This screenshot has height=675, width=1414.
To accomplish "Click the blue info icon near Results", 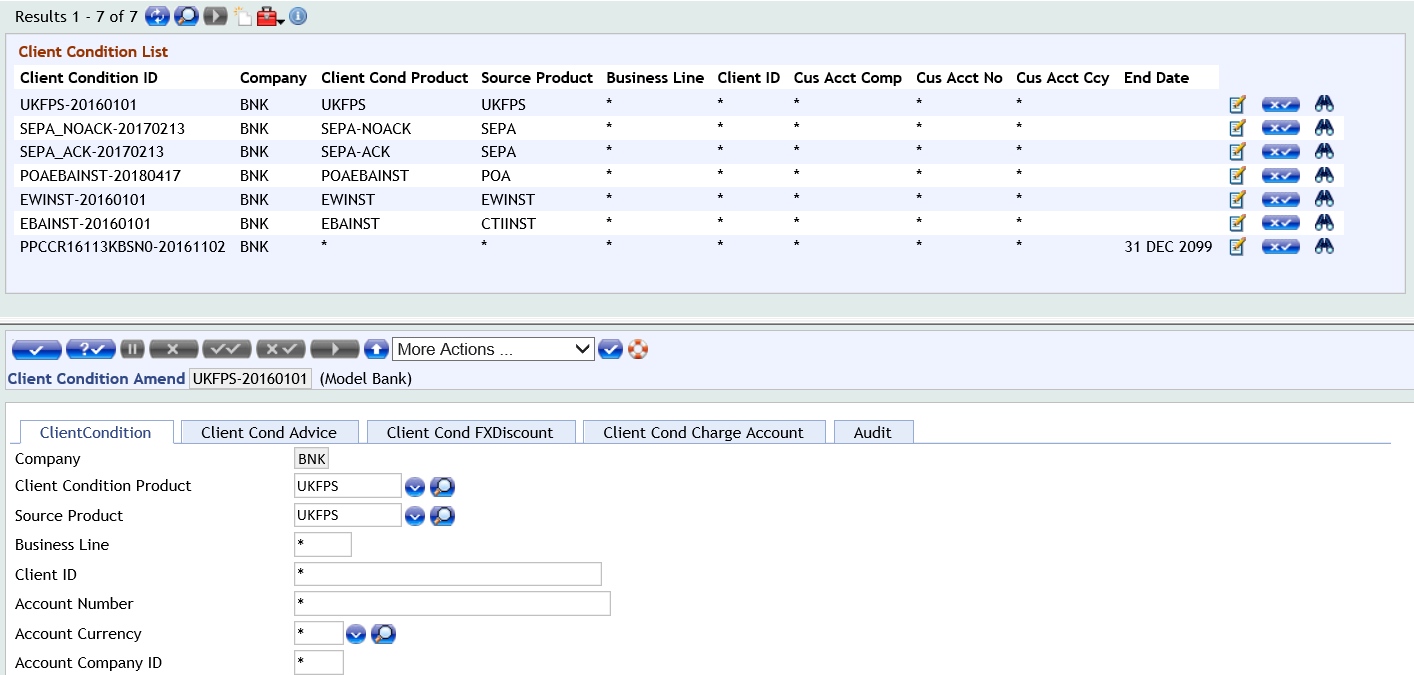I will point(298,16).
